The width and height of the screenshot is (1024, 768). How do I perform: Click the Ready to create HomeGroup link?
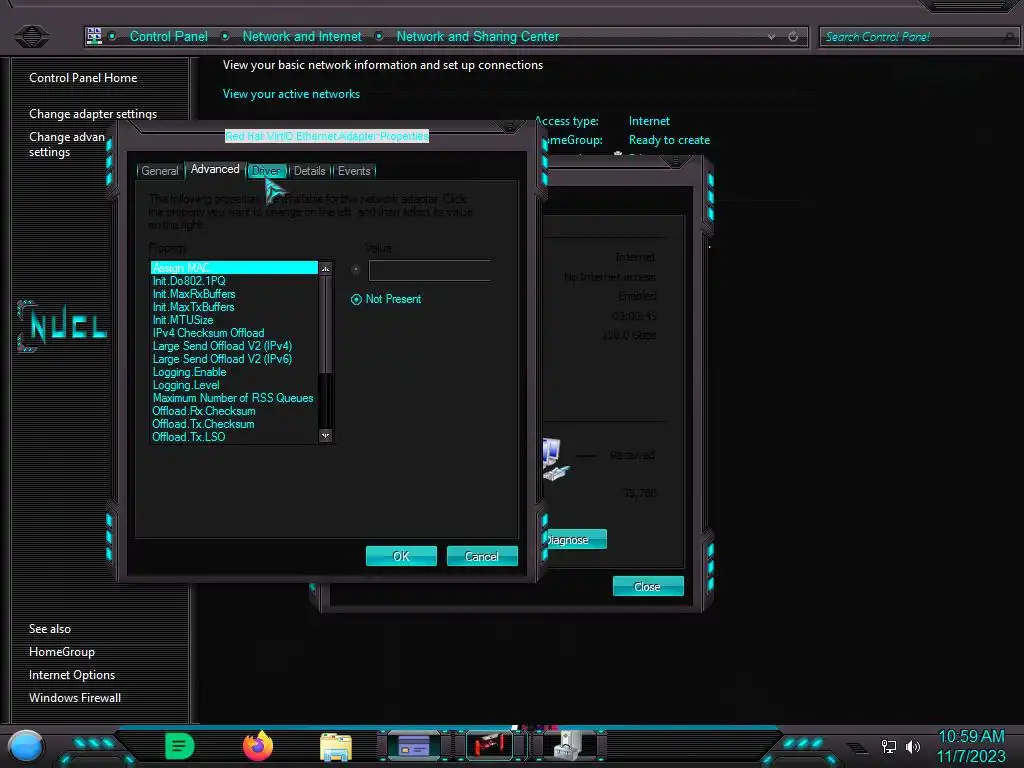point(669,140)
